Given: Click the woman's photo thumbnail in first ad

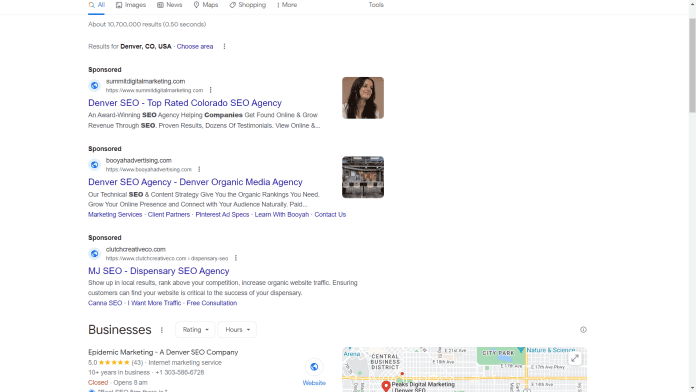Looking at the screenshot, I should 363,98.
